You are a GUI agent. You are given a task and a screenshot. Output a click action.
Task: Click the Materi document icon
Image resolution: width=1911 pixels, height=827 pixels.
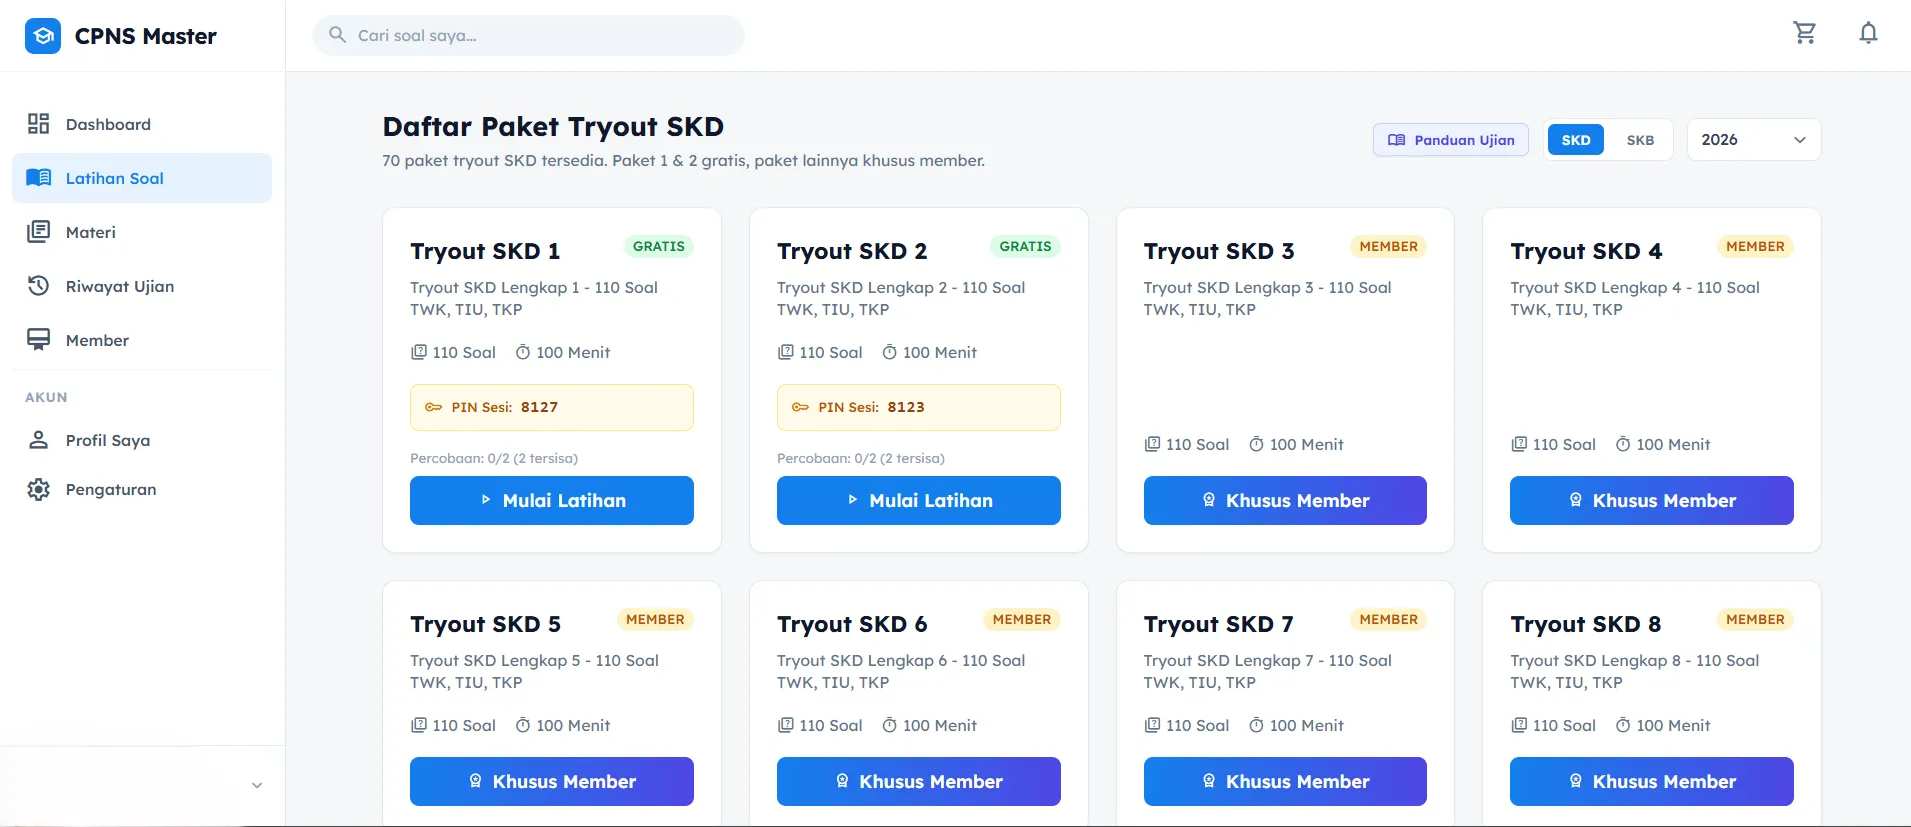click(x=38, y=232)
